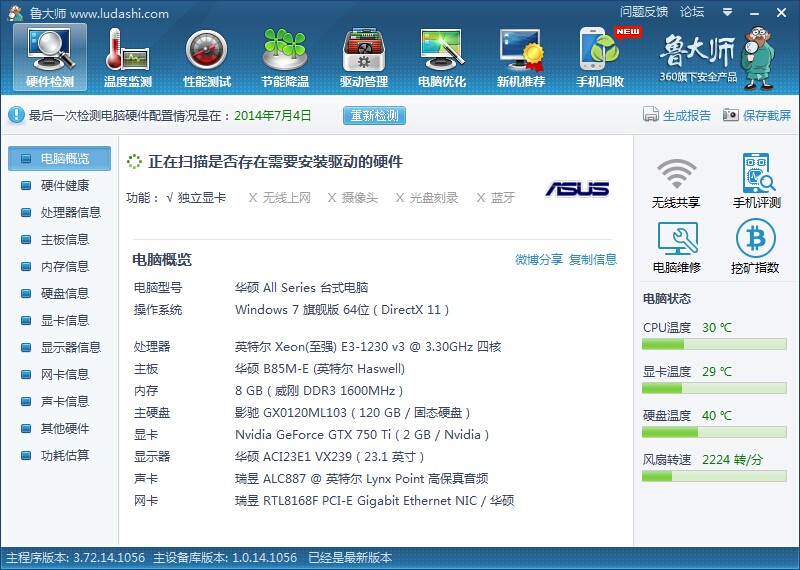Viewport: 800px width, 570px height.
Task: Open the 性能测试 performance test
Action: tap(207, 57)
